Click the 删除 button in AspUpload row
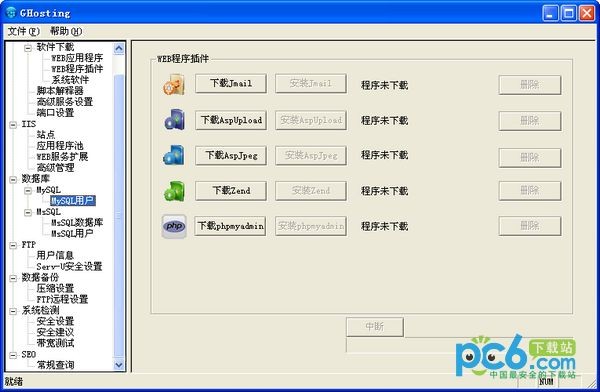 [530, 121]
